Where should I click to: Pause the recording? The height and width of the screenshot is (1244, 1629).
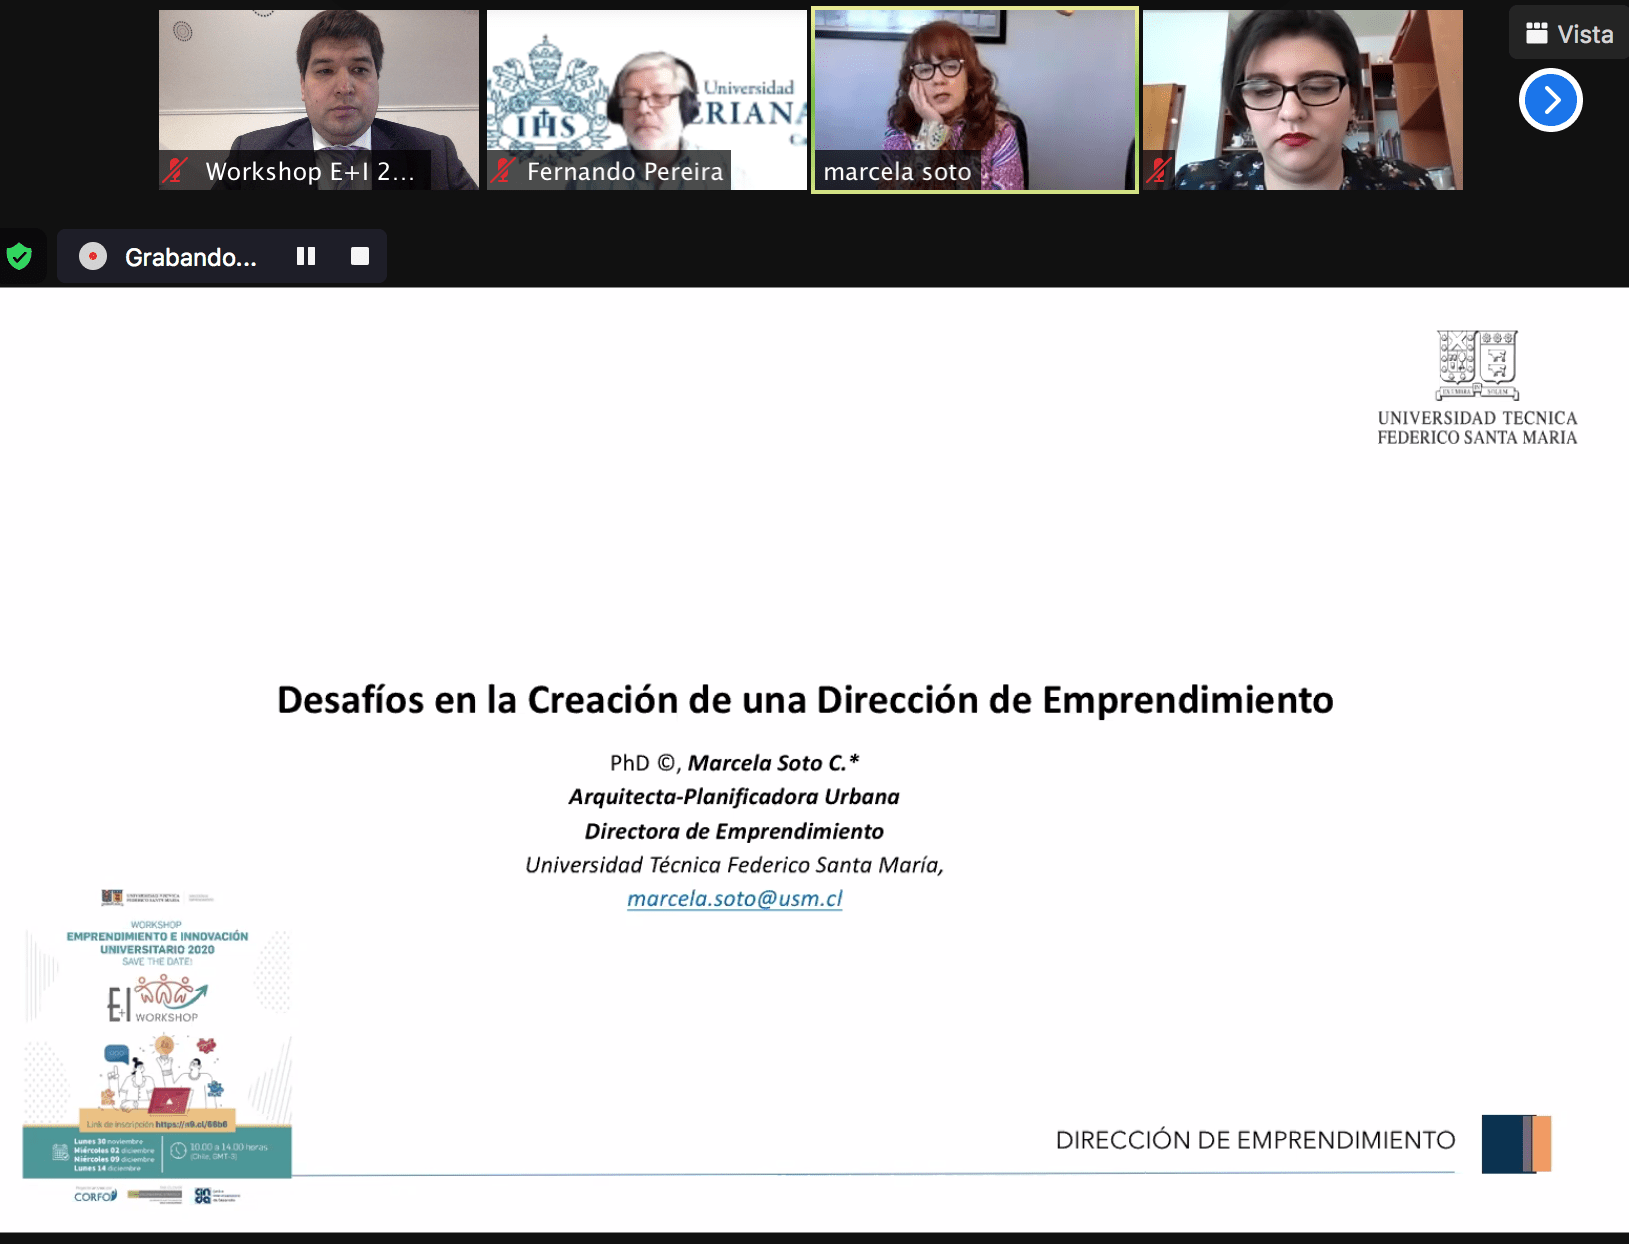(x=306, y=257)
